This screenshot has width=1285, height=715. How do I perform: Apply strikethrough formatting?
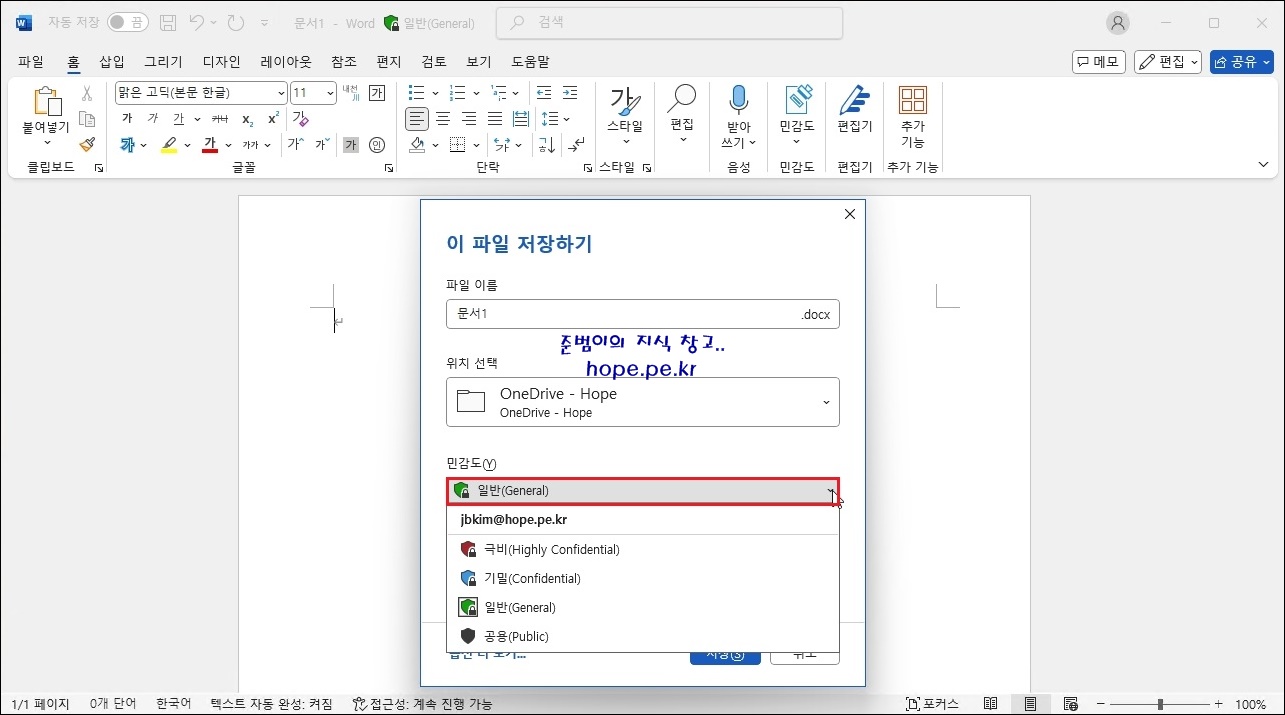220,119
